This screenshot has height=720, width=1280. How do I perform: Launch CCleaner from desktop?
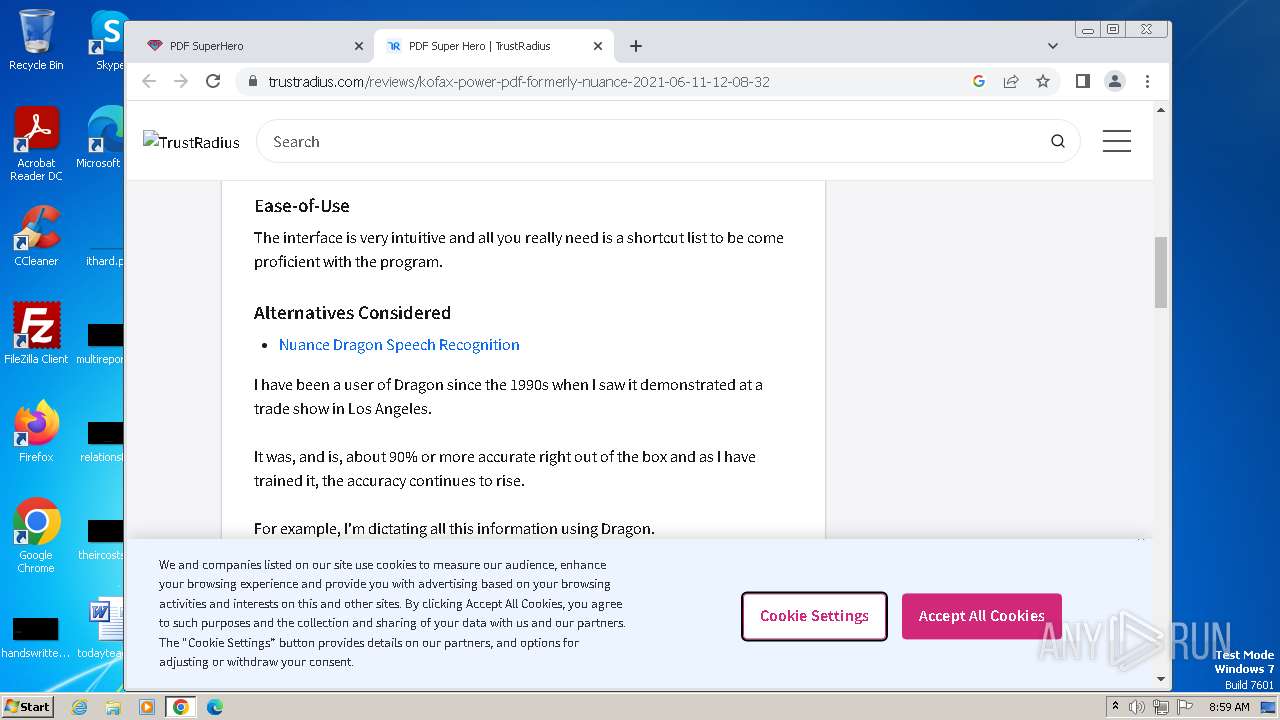click(36, 236)
